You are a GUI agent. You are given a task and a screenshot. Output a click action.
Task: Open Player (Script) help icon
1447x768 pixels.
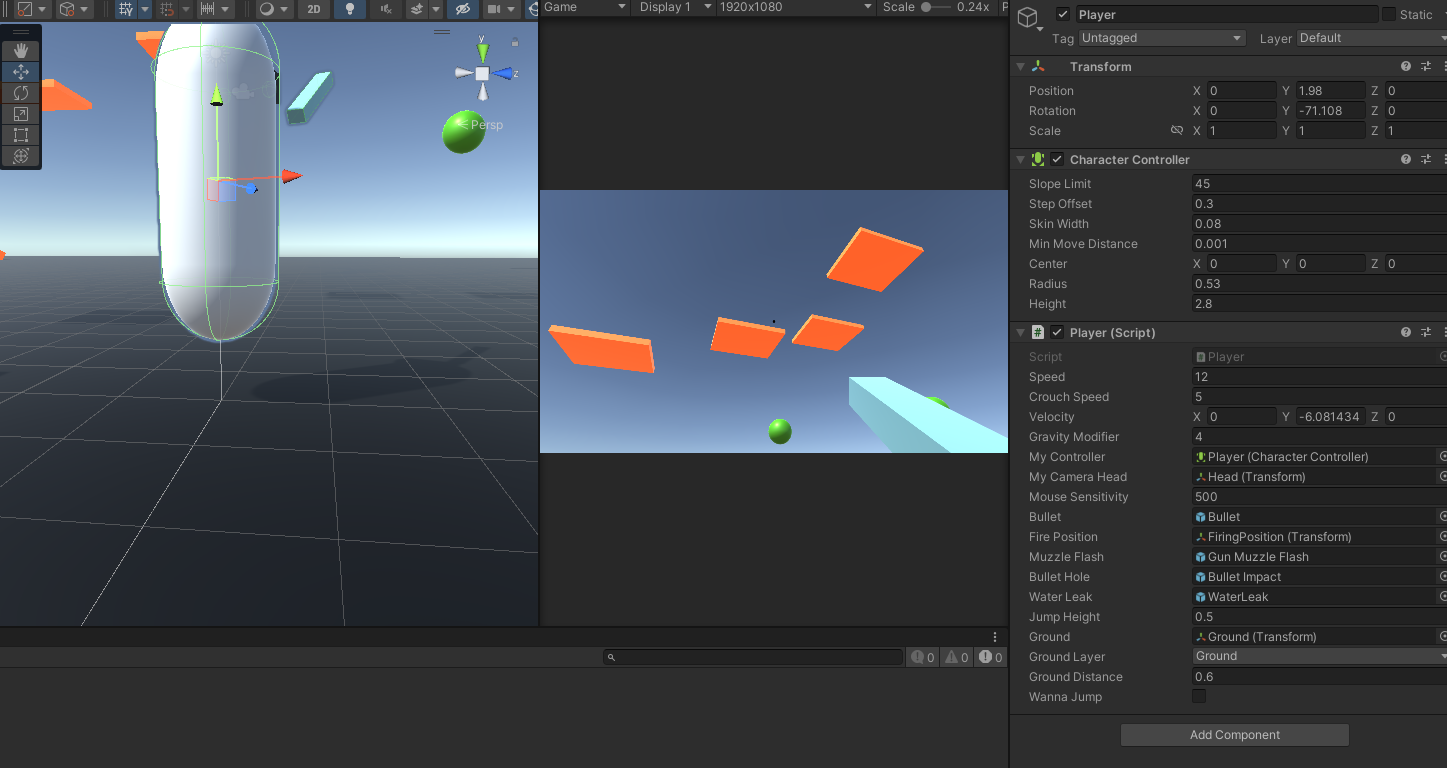1406,333
